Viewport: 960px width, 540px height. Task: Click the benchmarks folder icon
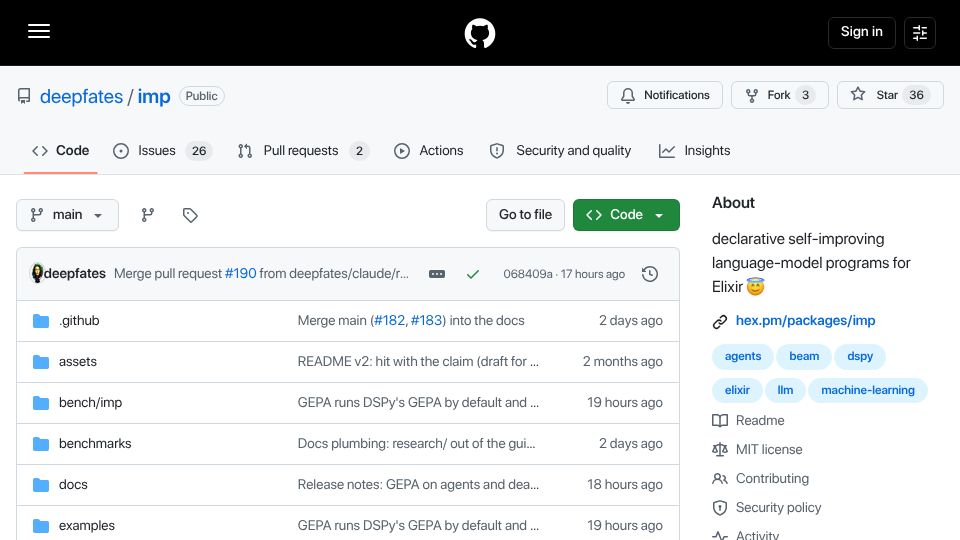click(41, 444)
